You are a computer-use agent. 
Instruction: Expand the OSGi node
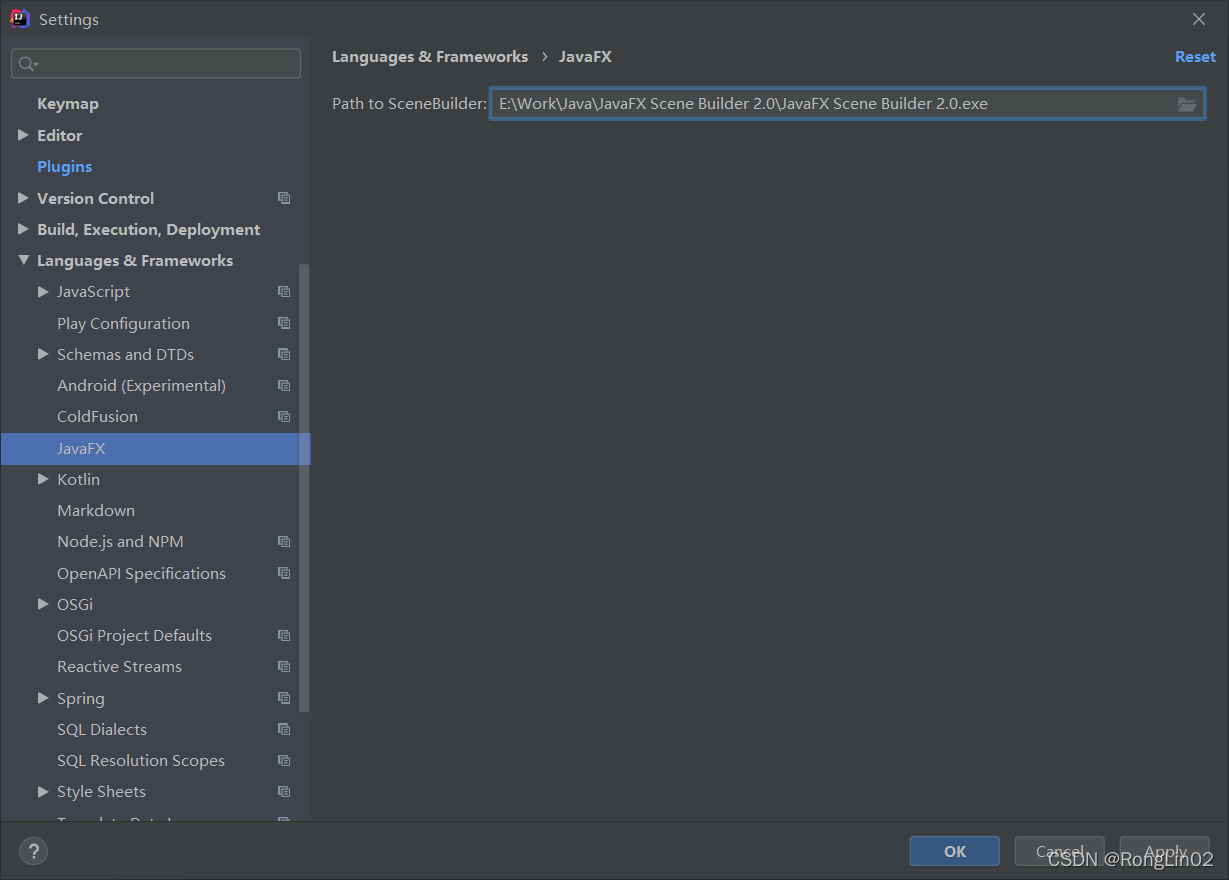coord(43,604)
